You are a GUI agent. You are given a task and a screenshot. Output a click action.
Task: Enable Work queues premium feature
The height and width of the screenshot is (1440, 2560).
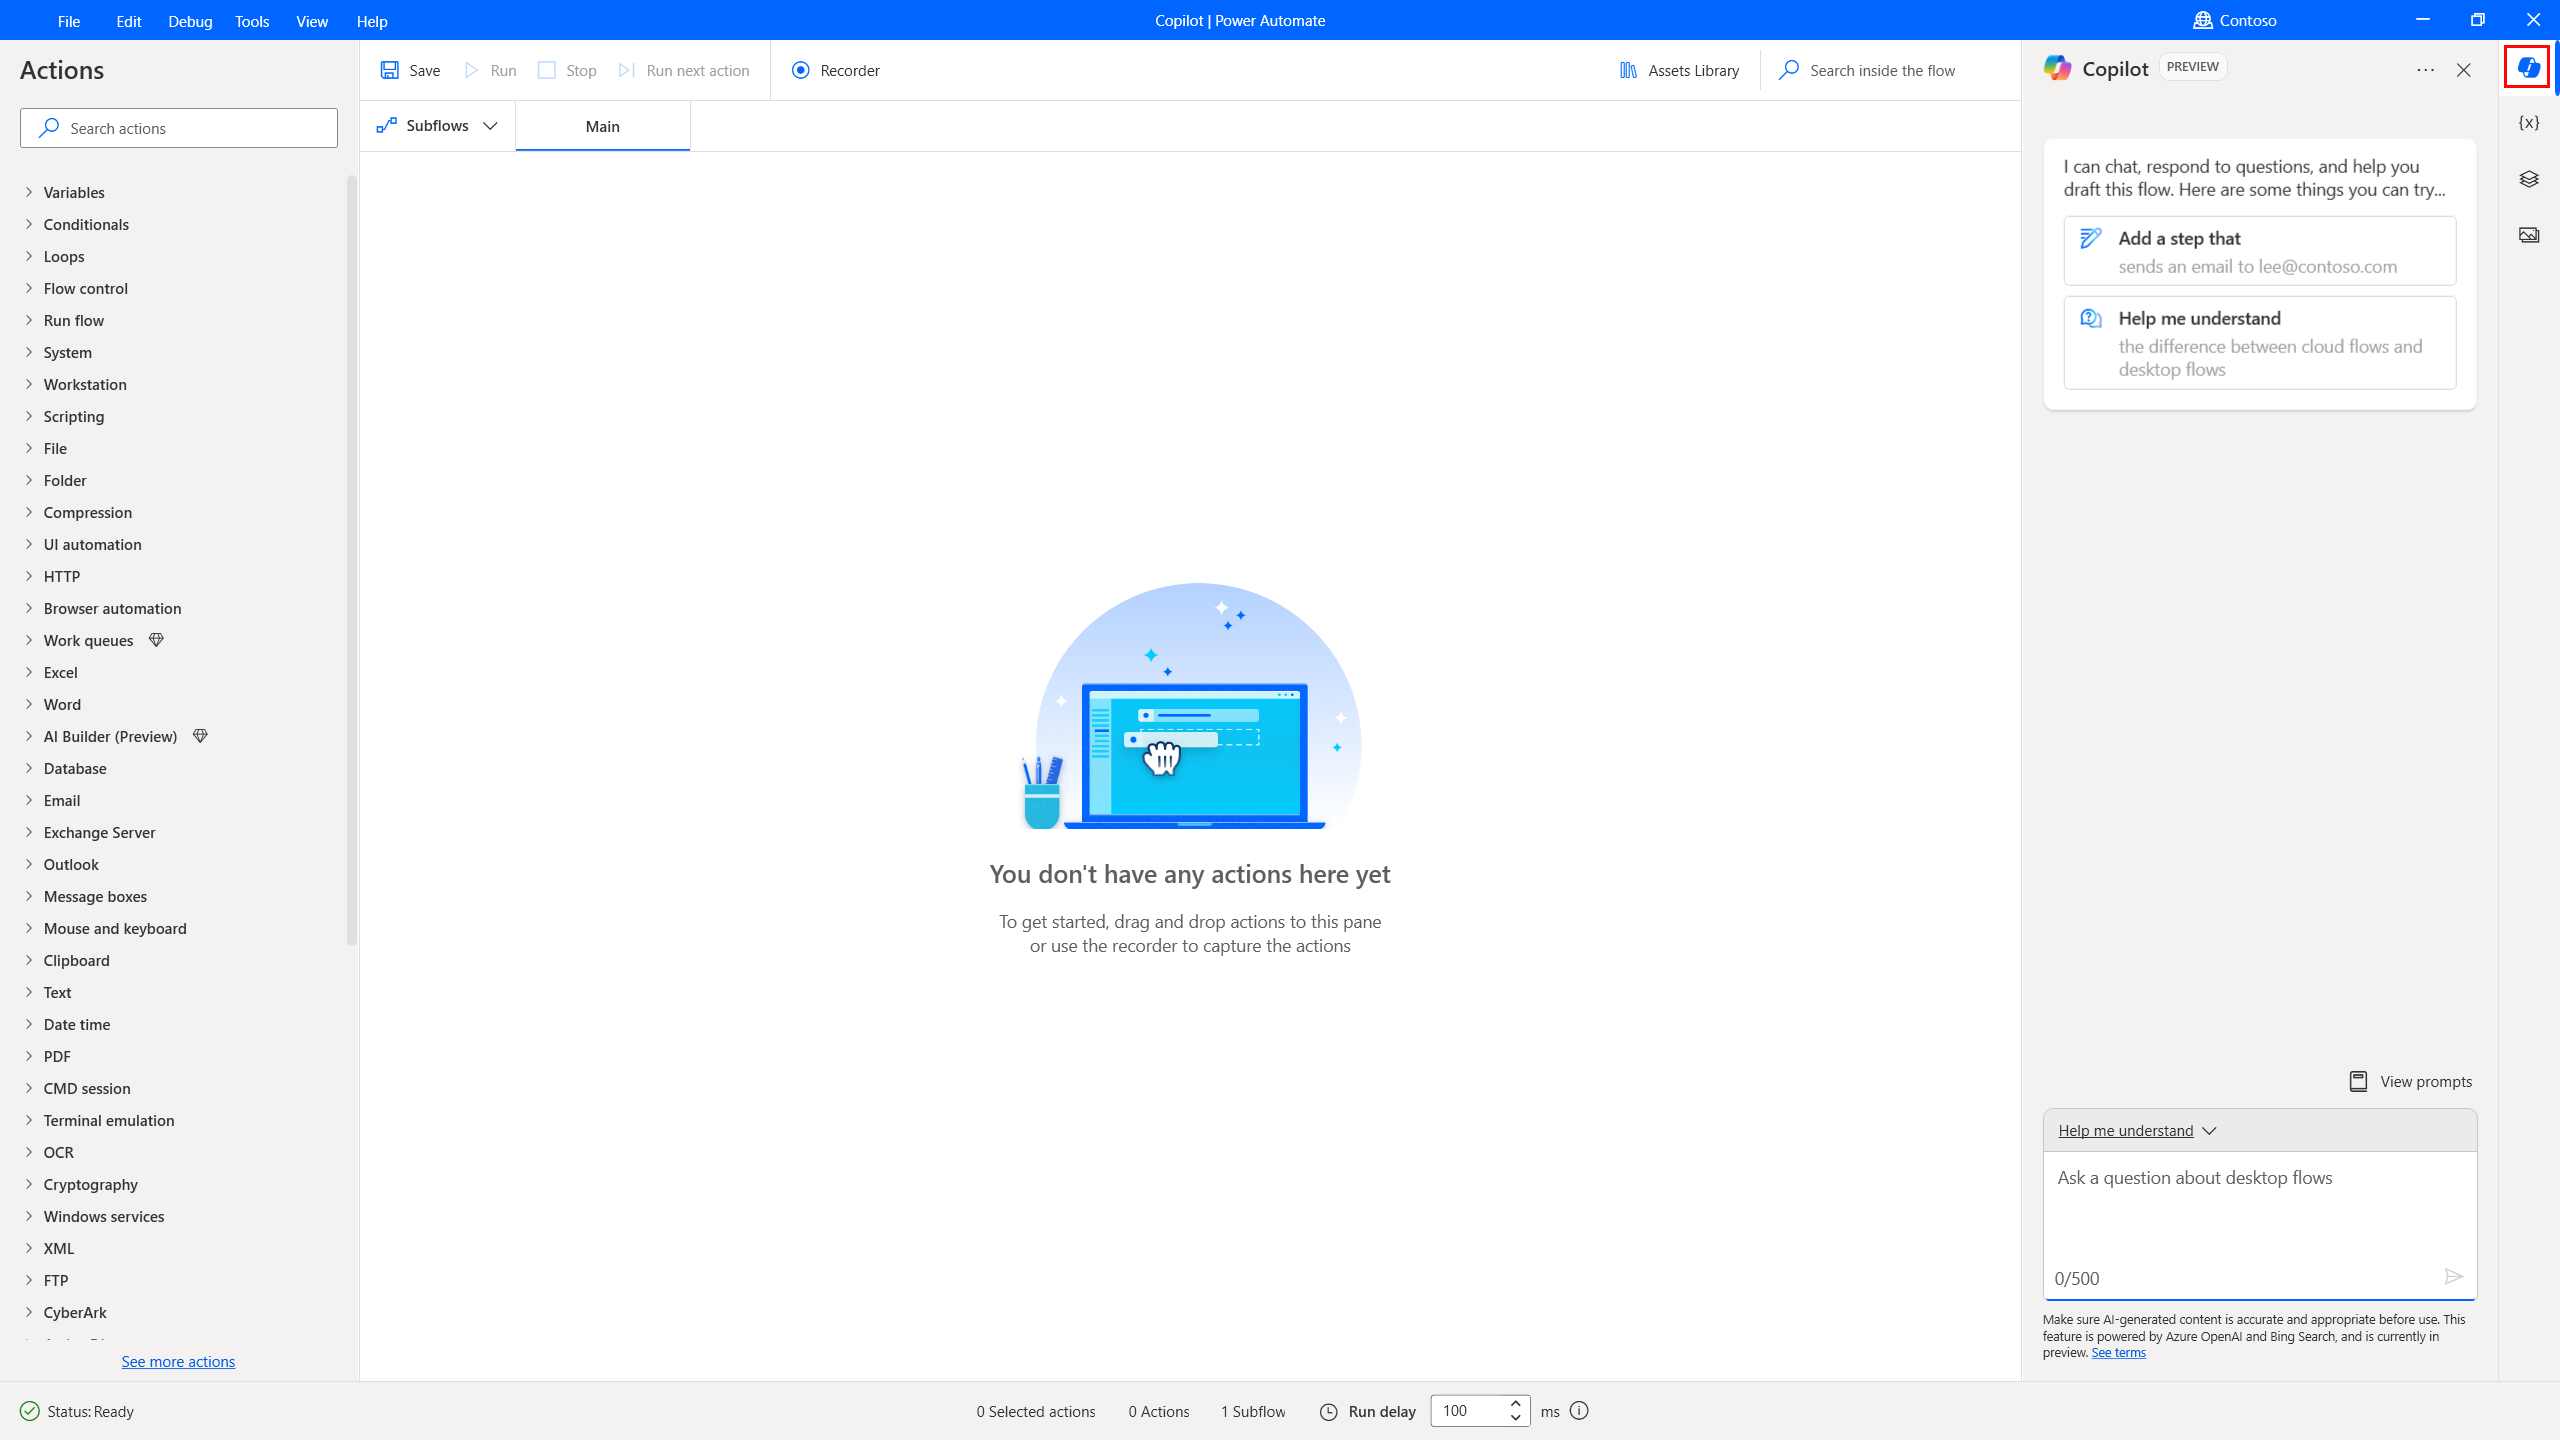pos(156,640)
